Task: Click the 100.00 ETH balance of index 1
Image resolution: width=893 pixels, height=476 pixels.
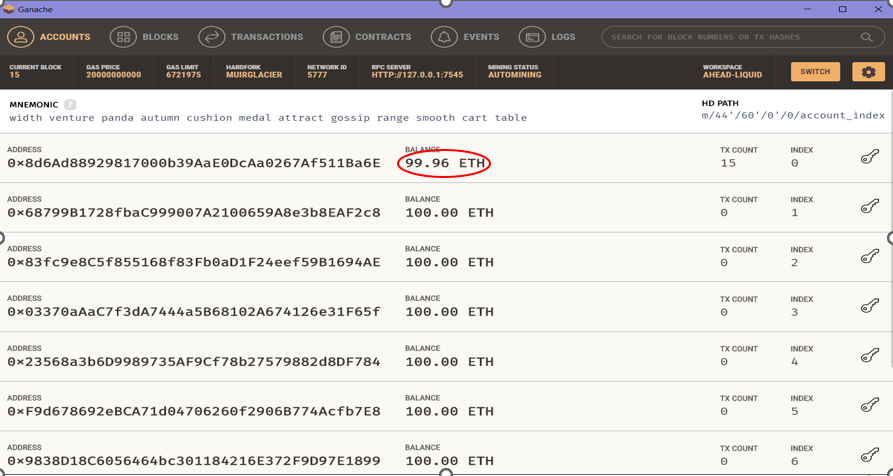Action: [x=449, y=213]
